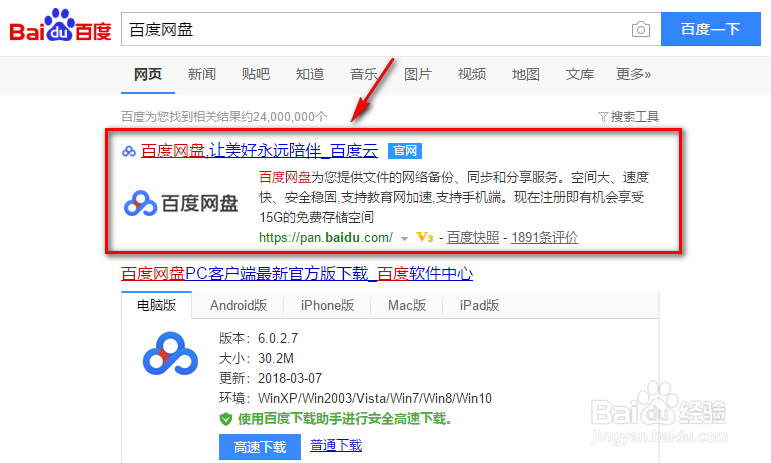The width and height of the screenshot is (771, 463).
Task: Select the Mac版 download tab
Action: pos(407,305)
